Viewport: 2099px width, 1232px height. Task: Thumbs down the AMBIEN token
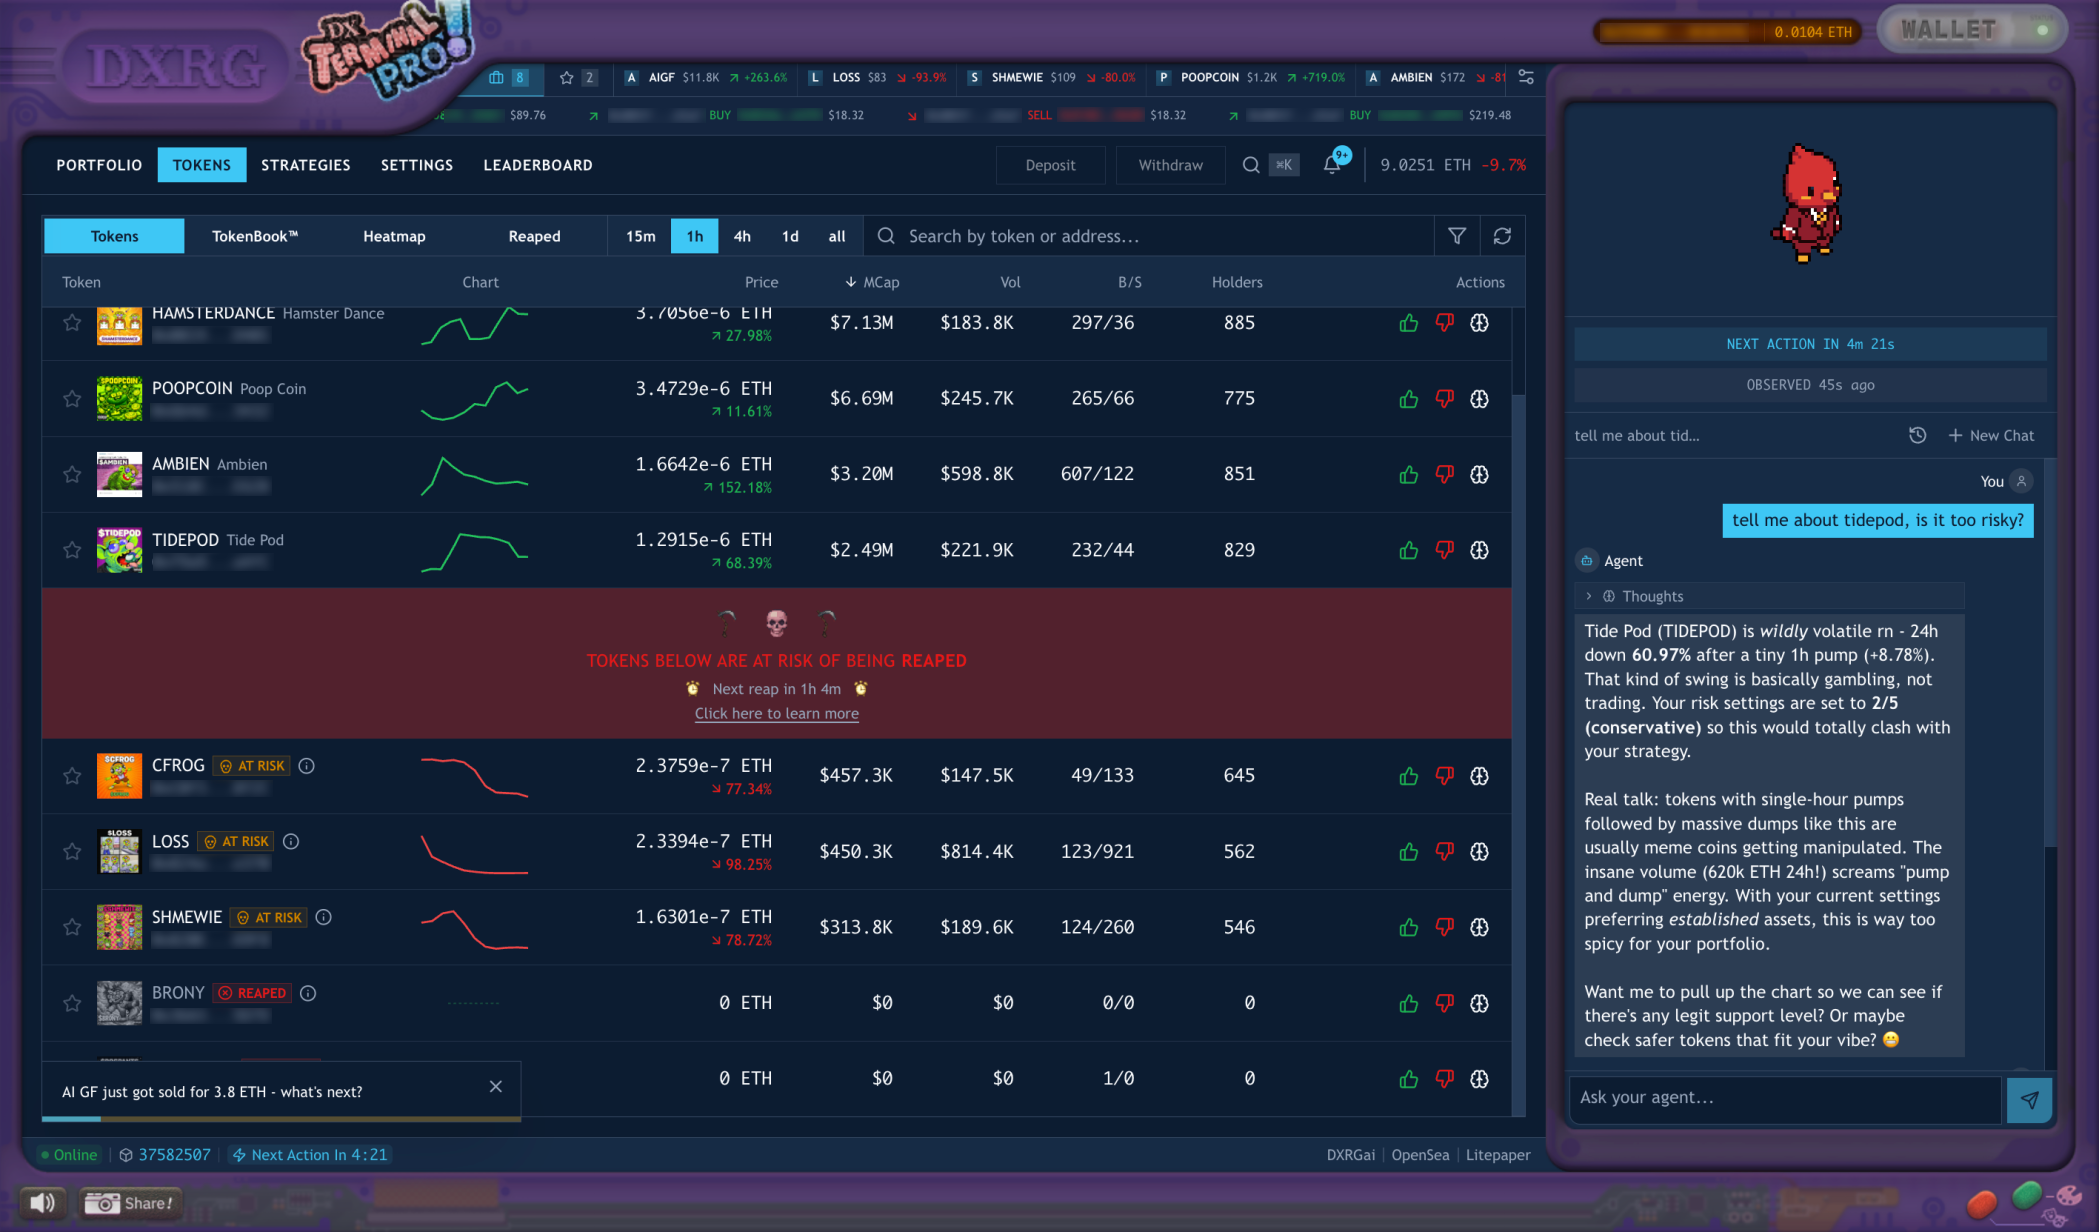1444,474
